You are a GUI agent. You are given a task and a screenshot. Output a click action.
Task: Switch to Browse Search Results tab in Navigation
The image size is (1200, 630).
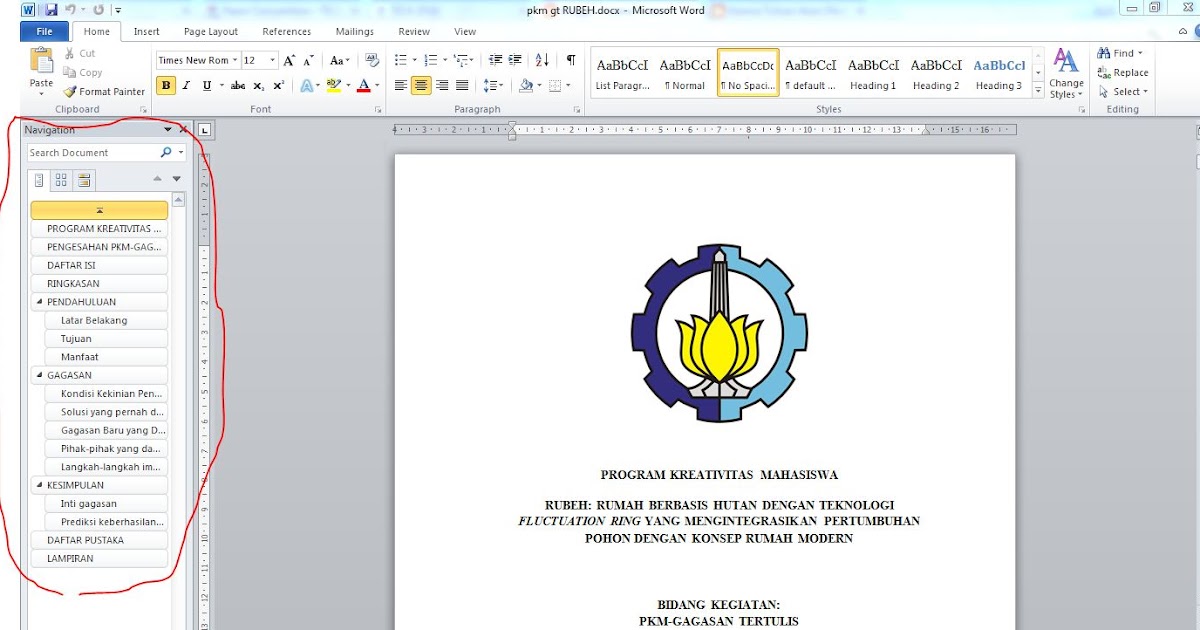tap(84, 180)
